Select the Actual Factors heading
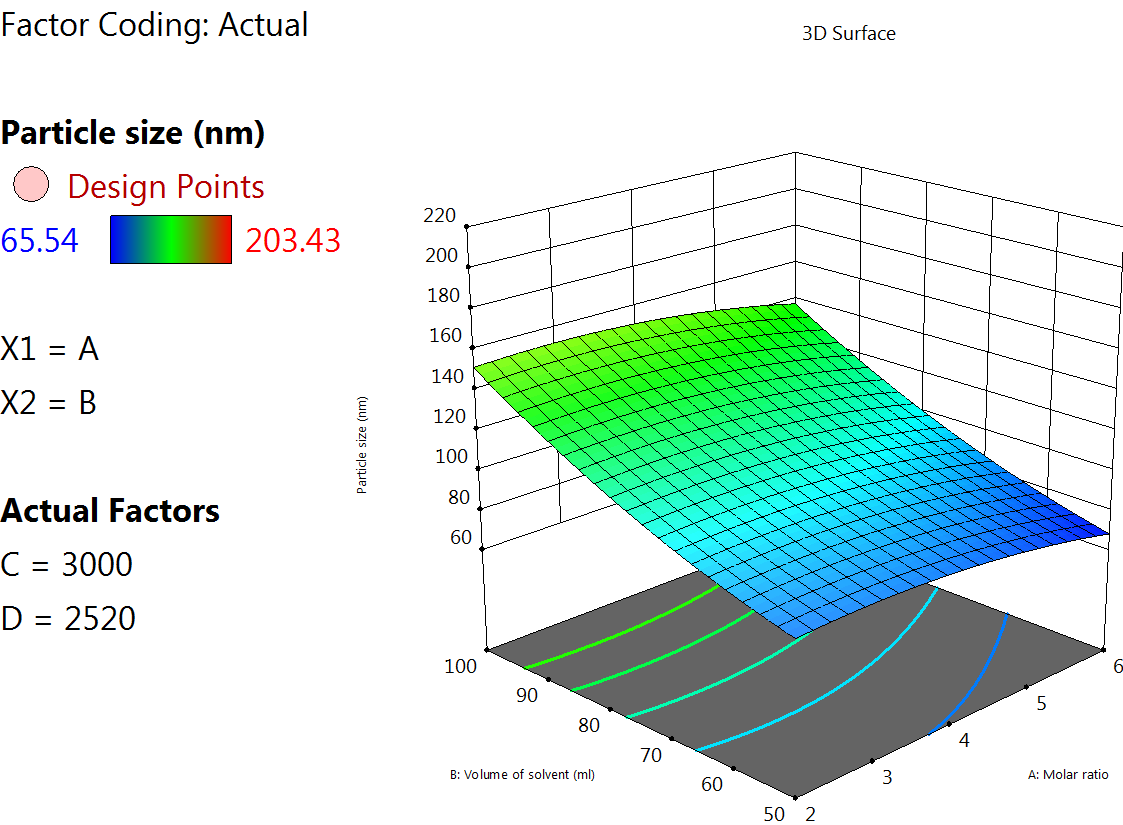The height and width of the screenshot is (825, 1123). 110,511
